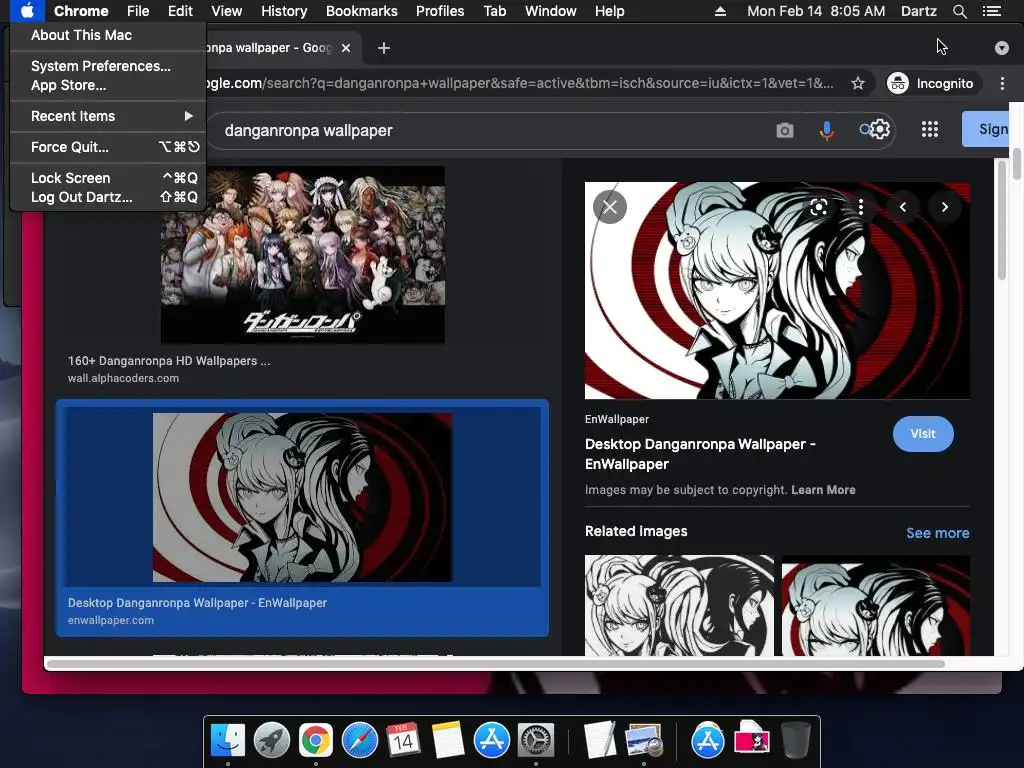
Task: Open the View menu
Action: pyautogui.click(x=226, y=11)
